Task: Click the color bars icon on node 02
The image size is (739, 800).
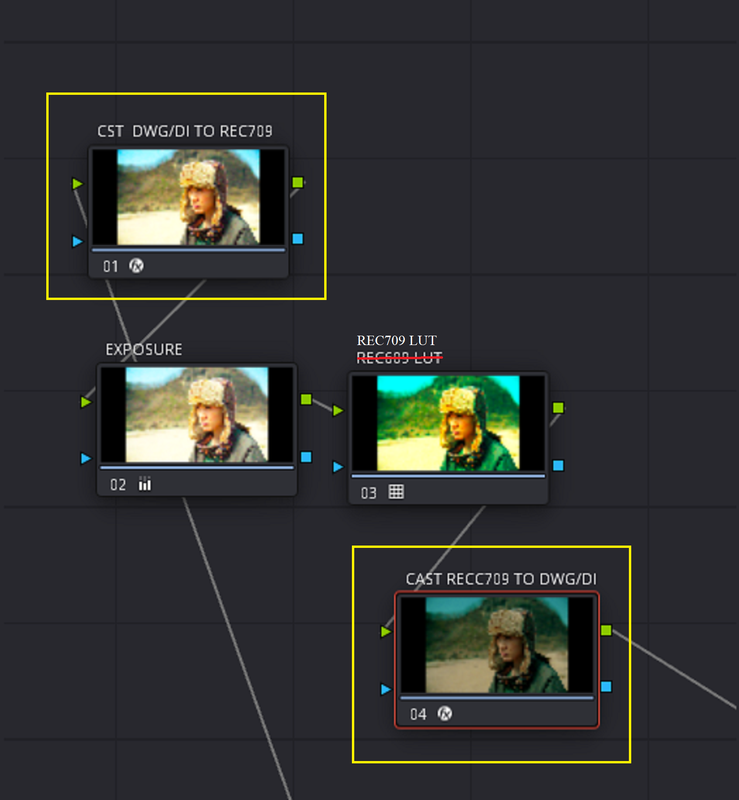Action: 145,484
